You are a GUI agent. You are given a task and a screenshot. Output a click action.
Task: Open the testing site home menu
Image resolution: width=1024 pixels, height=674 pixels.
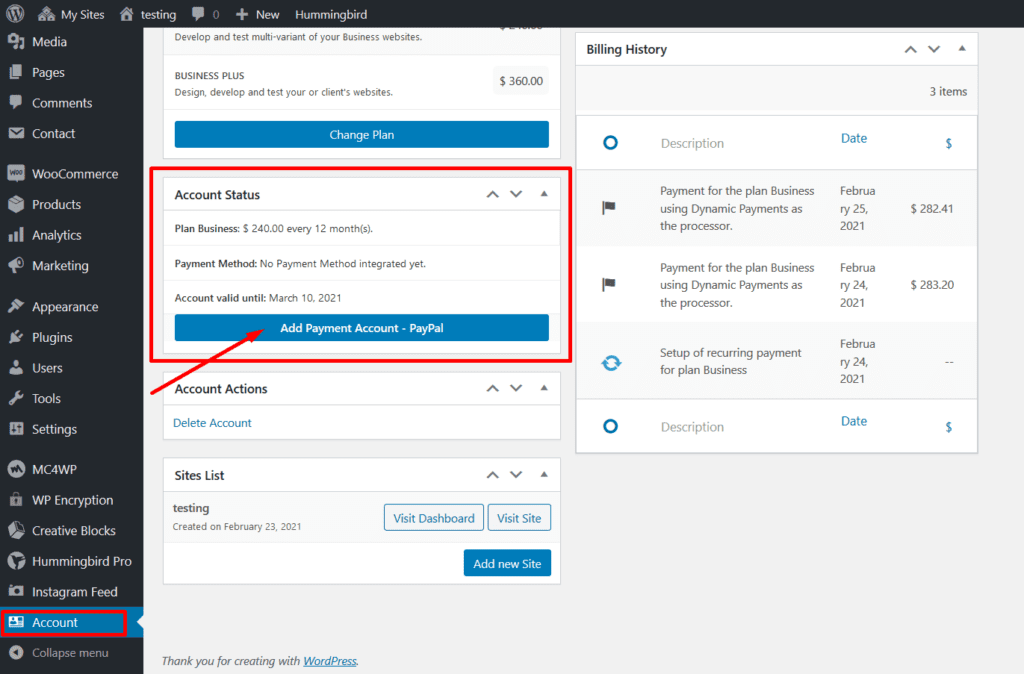pos(148,14)
